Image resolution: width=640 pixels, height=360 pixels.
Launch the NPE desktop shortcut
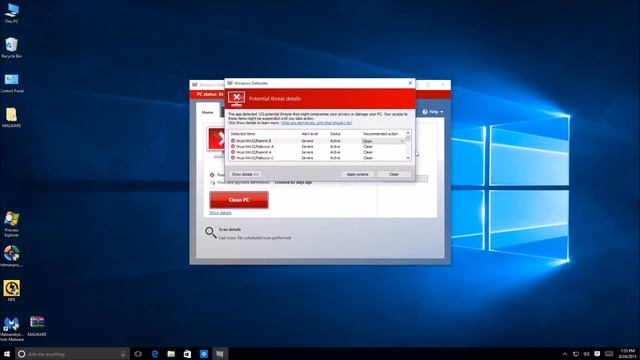click(11, 291)
